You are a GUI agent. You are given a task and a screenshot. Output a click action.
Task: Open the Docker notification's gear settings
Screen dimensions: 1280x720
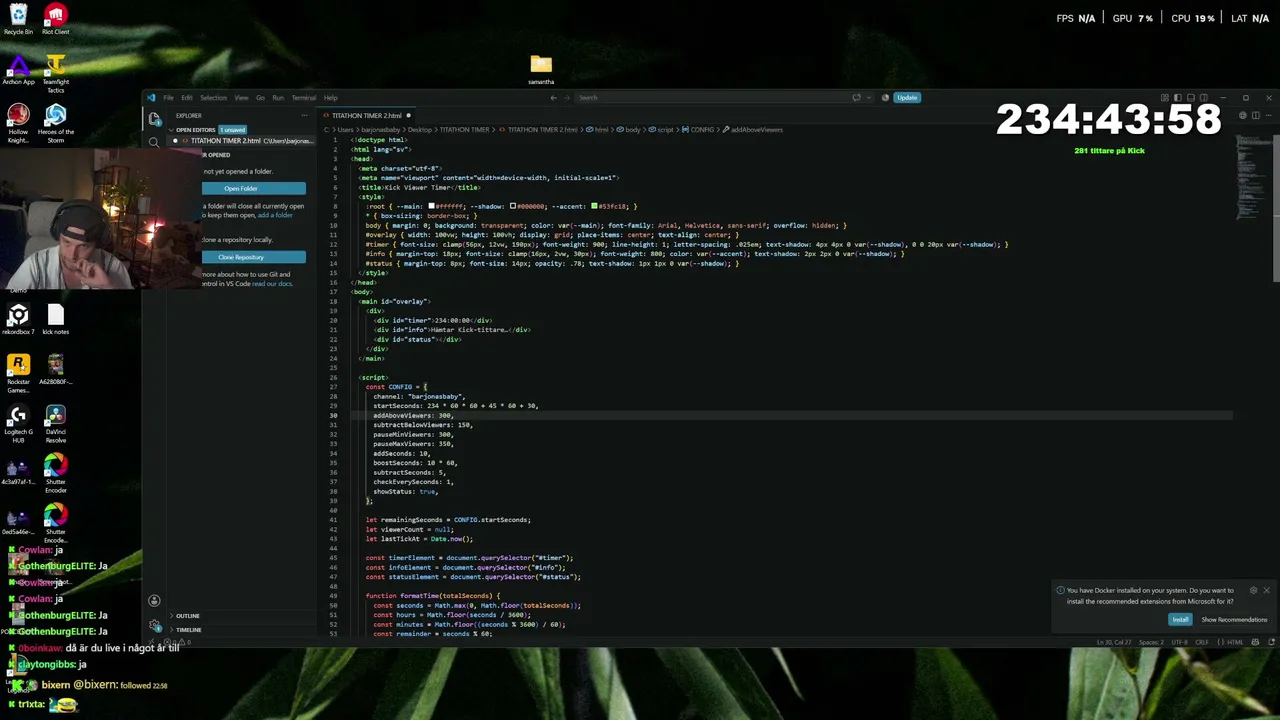point(1253,590)
